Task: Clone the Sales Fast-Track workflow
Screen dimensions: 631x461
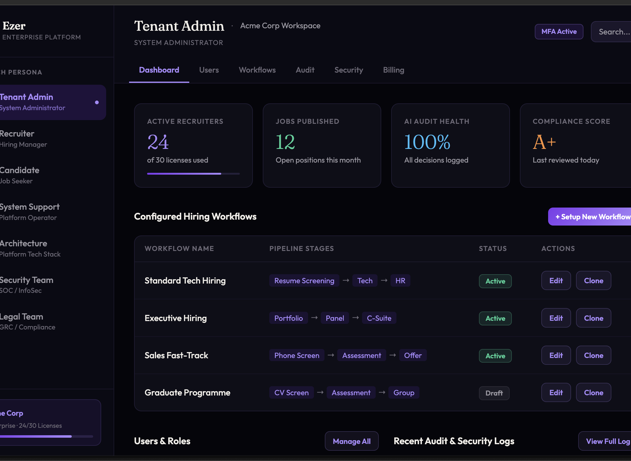Action: pos(594,356)
